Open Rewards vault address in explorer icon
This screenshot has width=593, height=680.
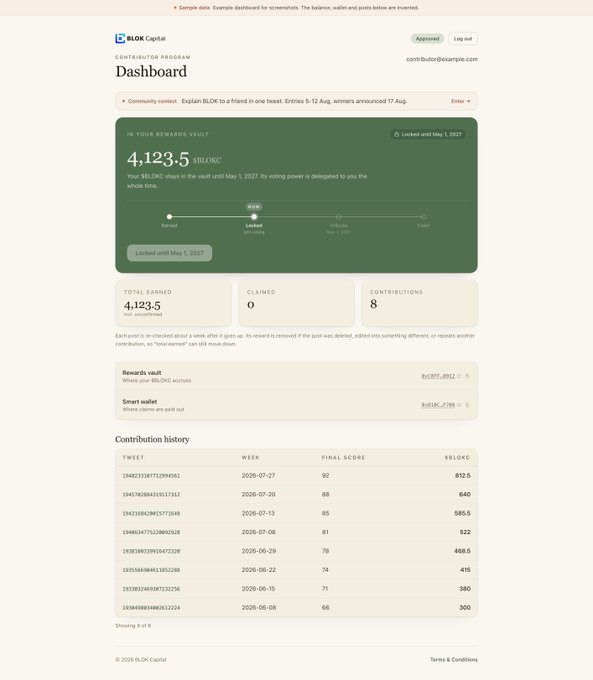(x=459, y=376)
